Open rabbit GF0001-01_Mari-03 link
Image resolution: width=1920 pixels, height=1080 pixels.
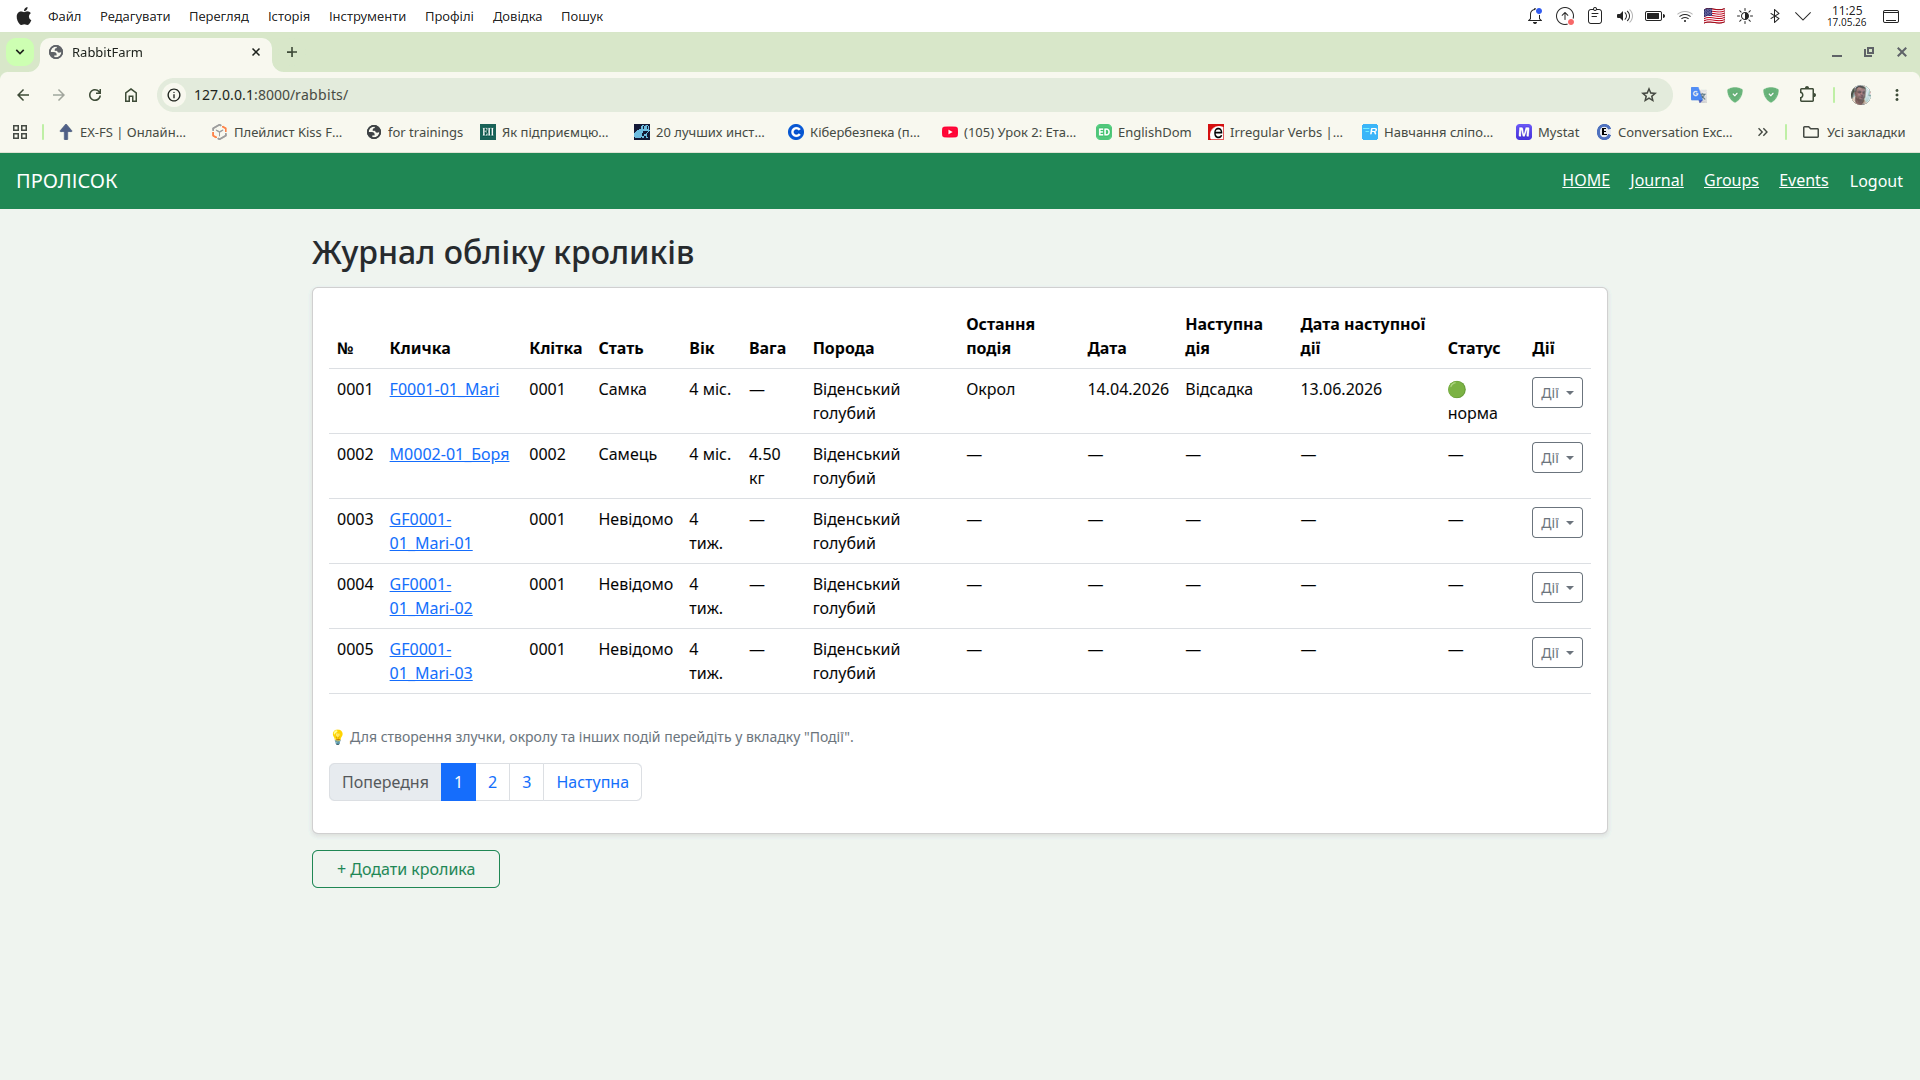pos(430,661)
